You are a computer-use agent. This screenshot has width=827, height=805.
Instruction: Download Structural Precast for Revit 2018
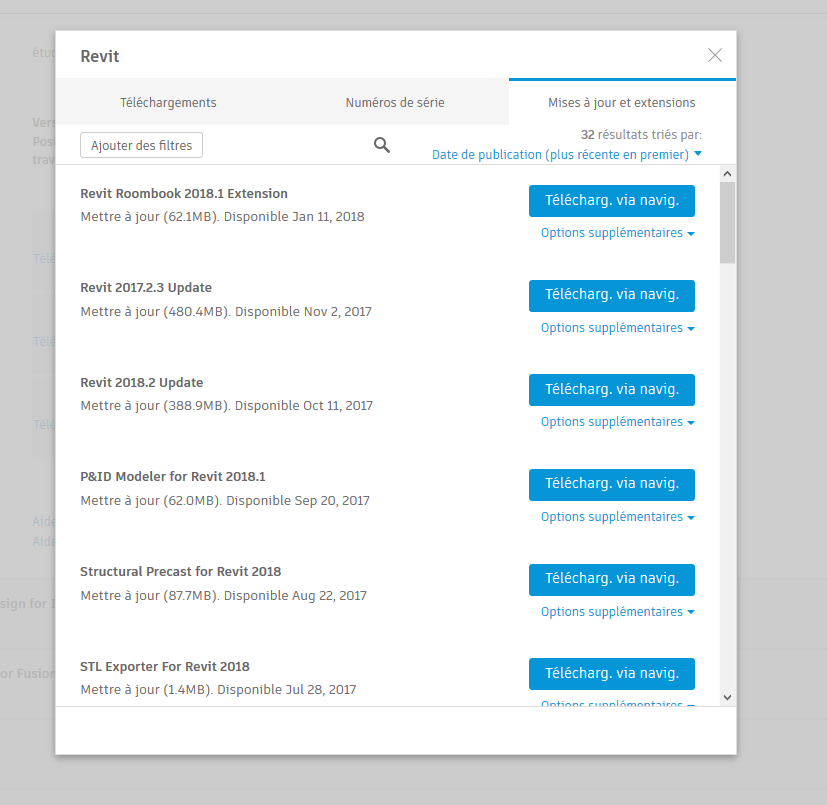tap(611, 579)
